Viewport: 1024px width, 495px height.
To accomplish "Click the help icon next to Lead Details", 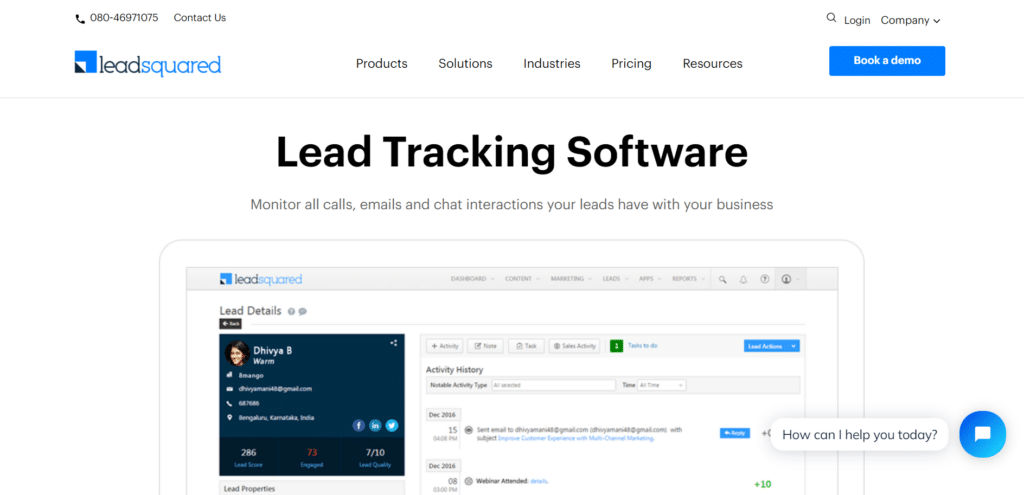I will [x=291, y=311].
